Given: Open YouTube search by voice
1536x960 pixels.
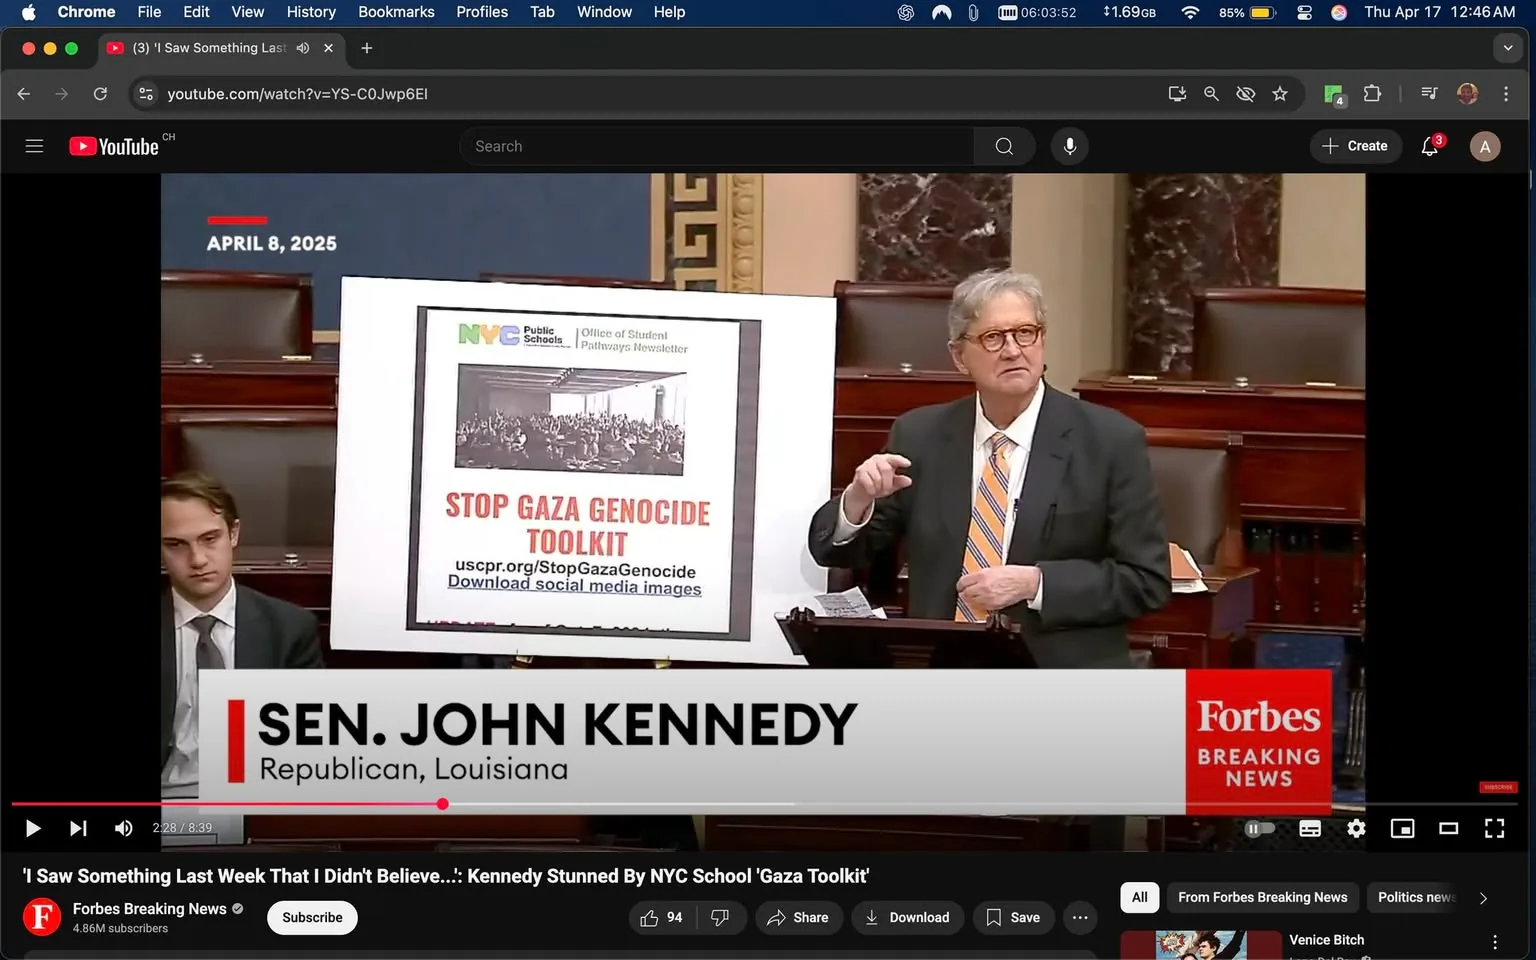Looking at the screenshot, I should pyautogui.click(x=1069, y=146).
